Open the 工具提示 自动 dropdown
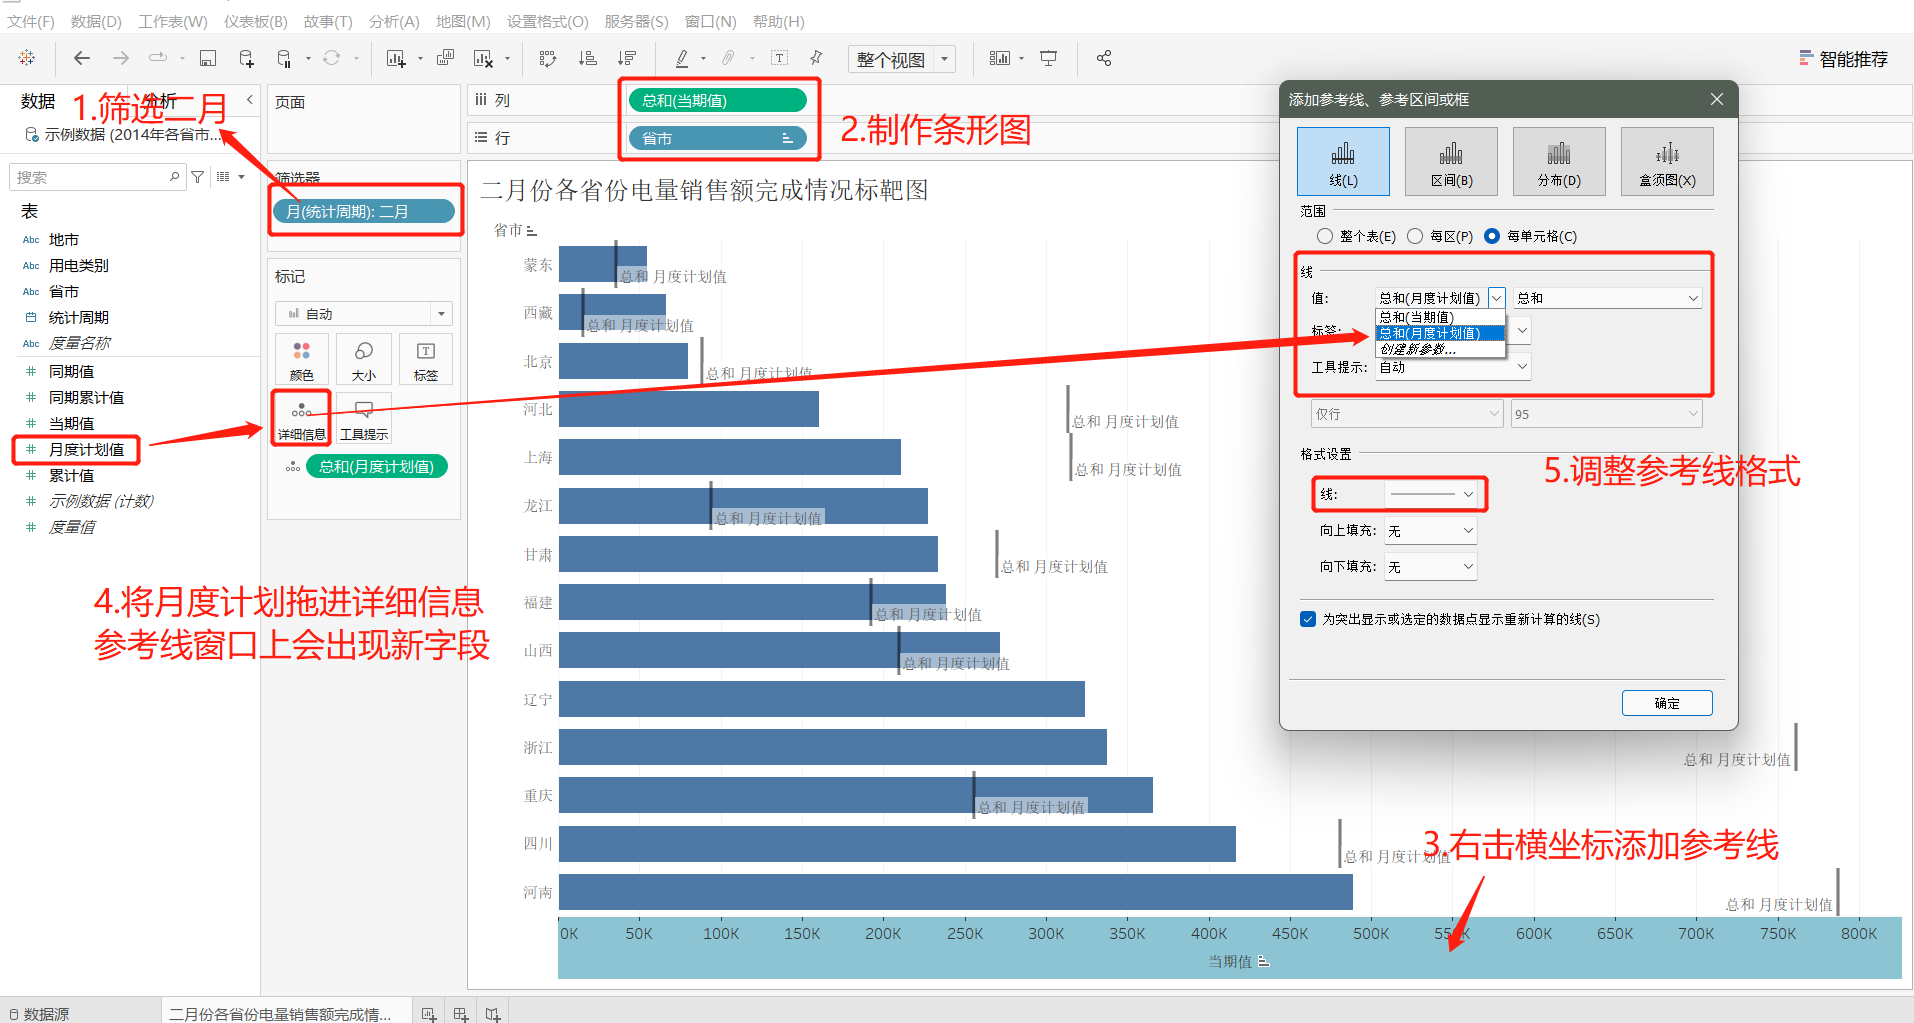Viewport: 1914px width, 1023px height. click(x=1453, y=367)
